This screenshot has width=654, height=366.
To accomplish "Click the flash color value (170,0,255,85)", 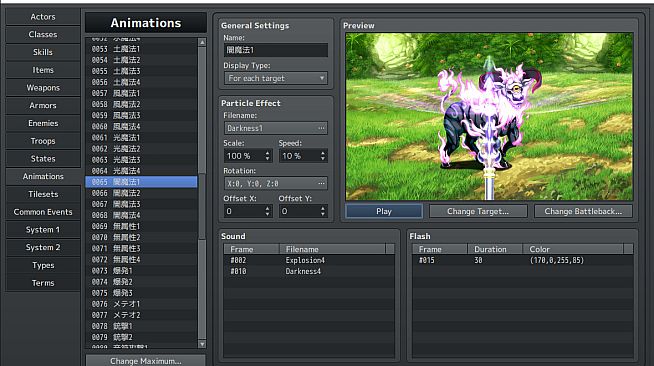I will (557, 260).
